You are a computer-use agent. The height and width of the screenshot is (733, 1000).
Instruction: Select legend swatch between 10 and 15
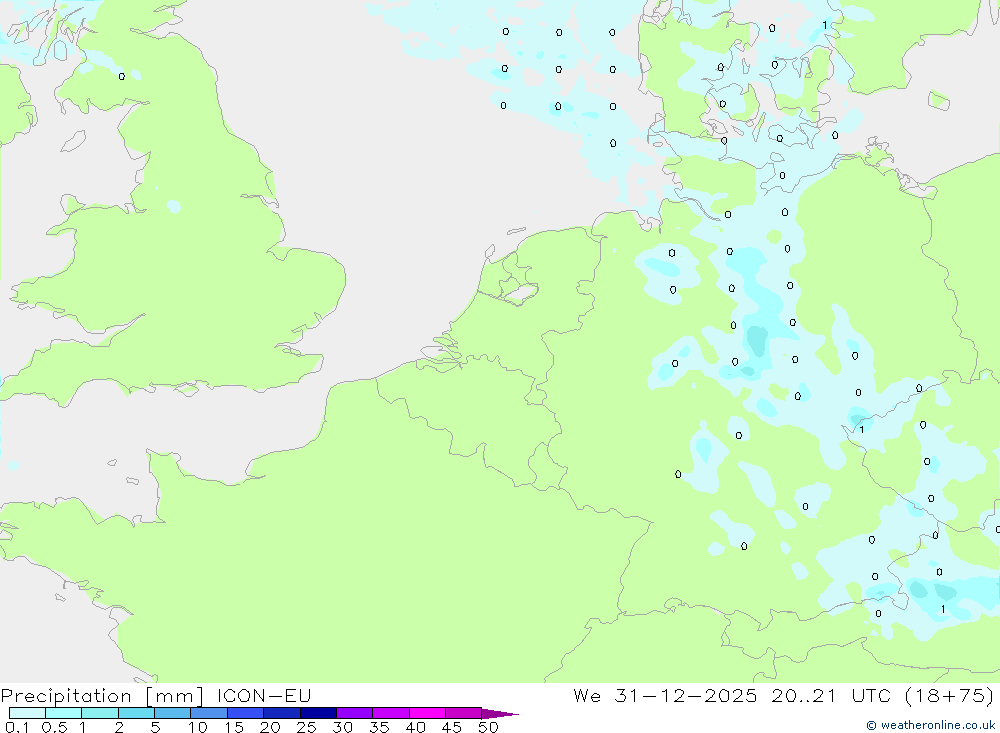pos(209,713)
